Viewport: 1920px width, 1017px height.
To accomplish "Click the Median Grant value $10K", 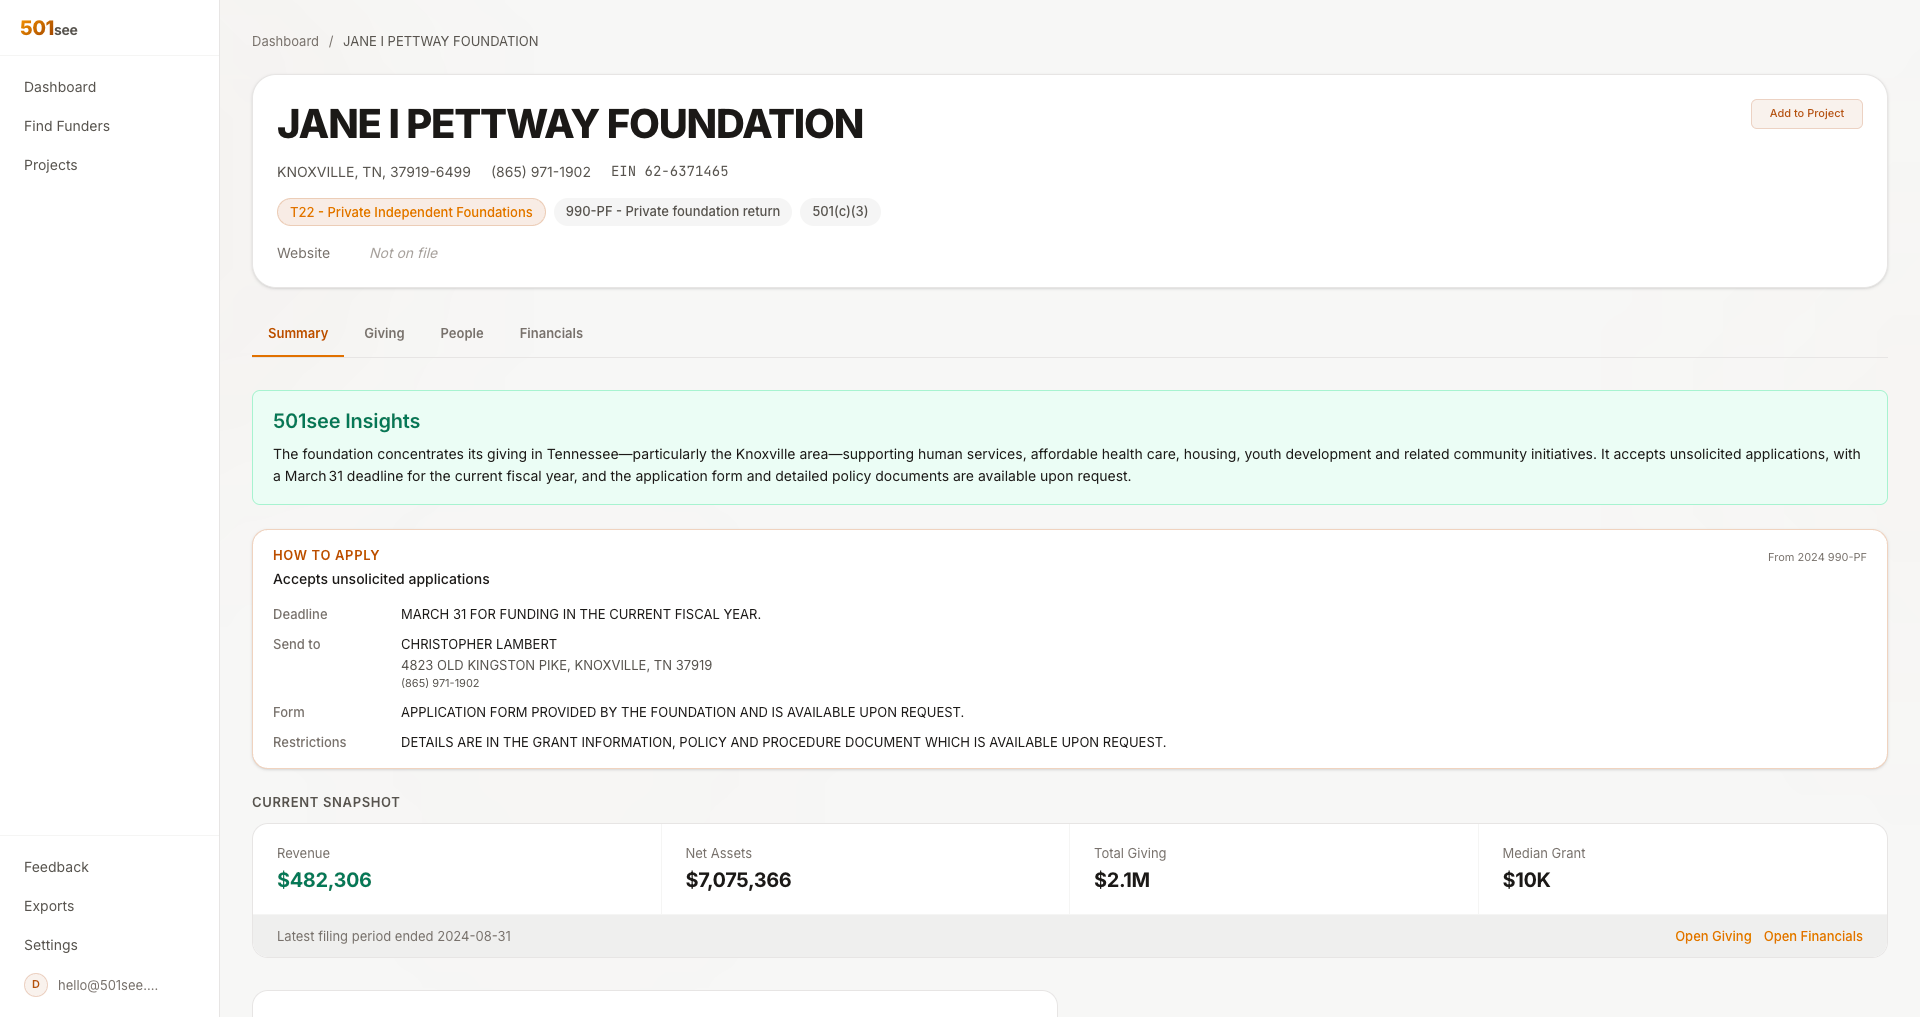I will click(1526, 880).
